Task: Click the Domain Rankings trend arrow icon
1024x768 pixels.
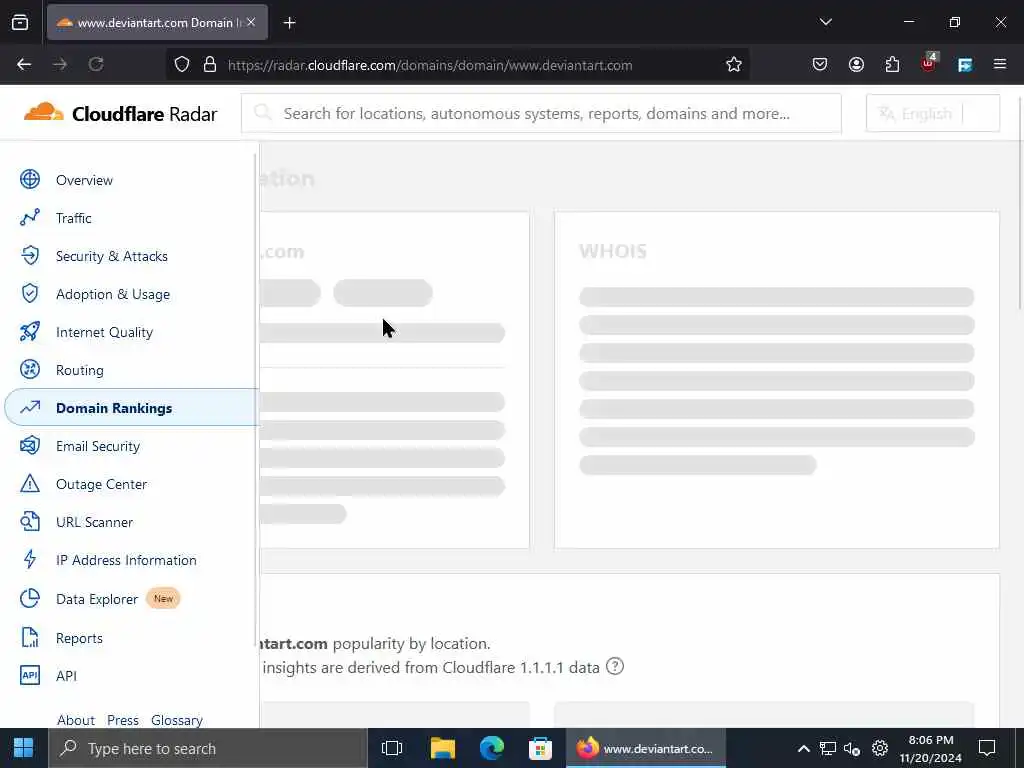Action: [x=29, y=408]
